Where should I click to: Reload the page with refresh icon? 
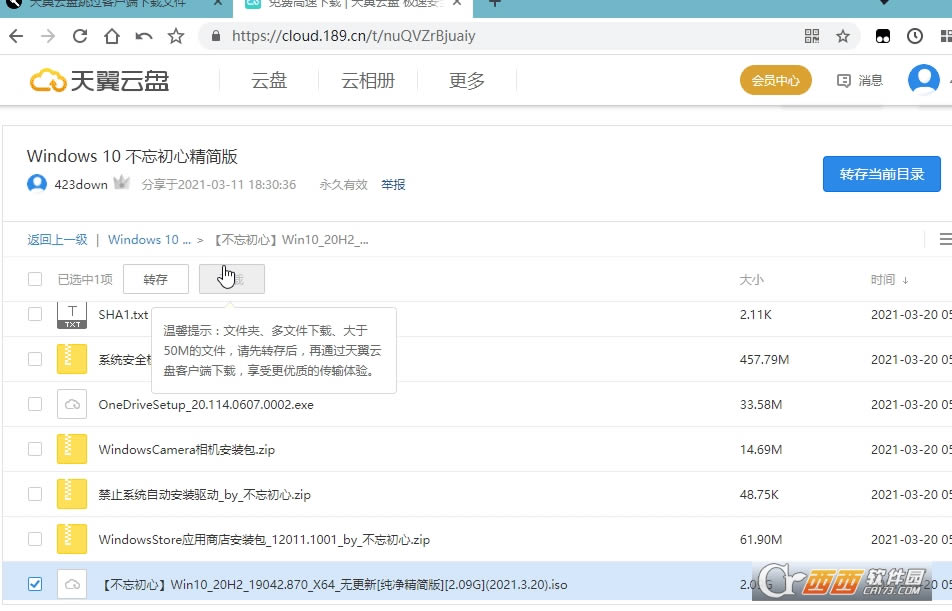point(80,36)
